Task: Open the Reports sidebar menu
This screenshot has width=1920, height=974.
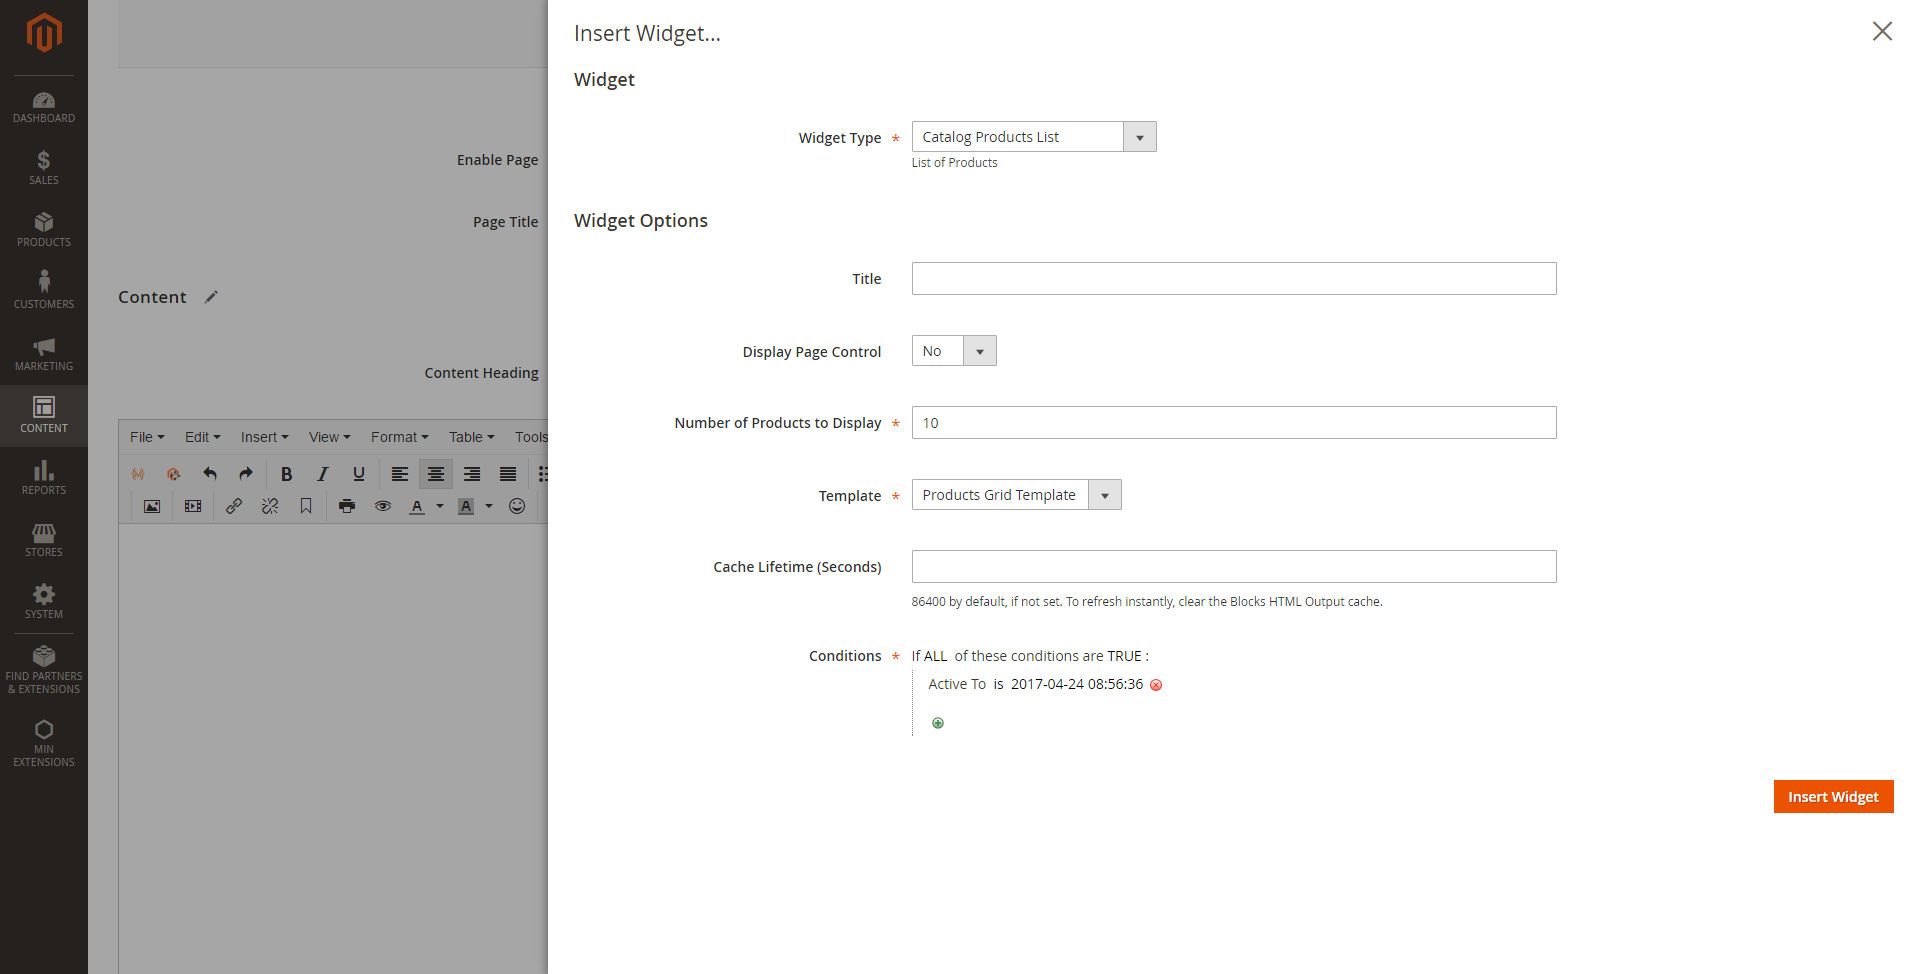Action: point(44,477)
